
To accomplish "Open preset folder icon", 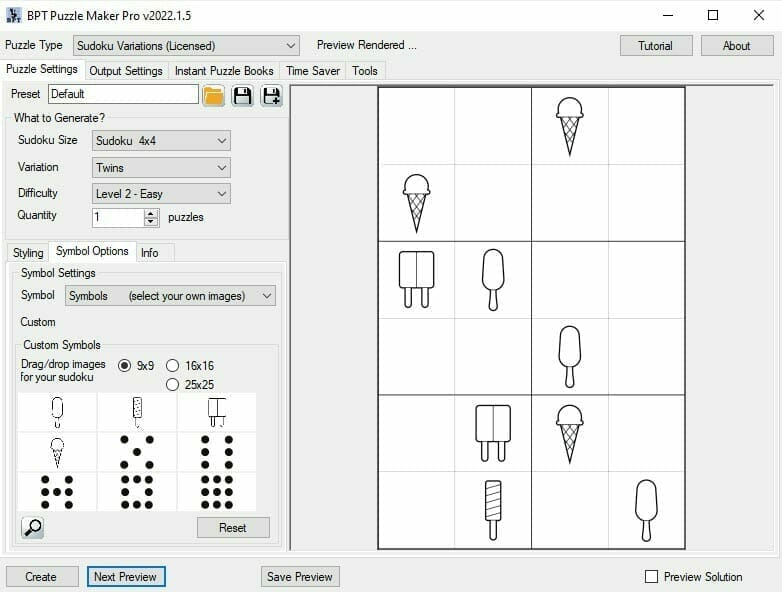I will coord(213,95).
